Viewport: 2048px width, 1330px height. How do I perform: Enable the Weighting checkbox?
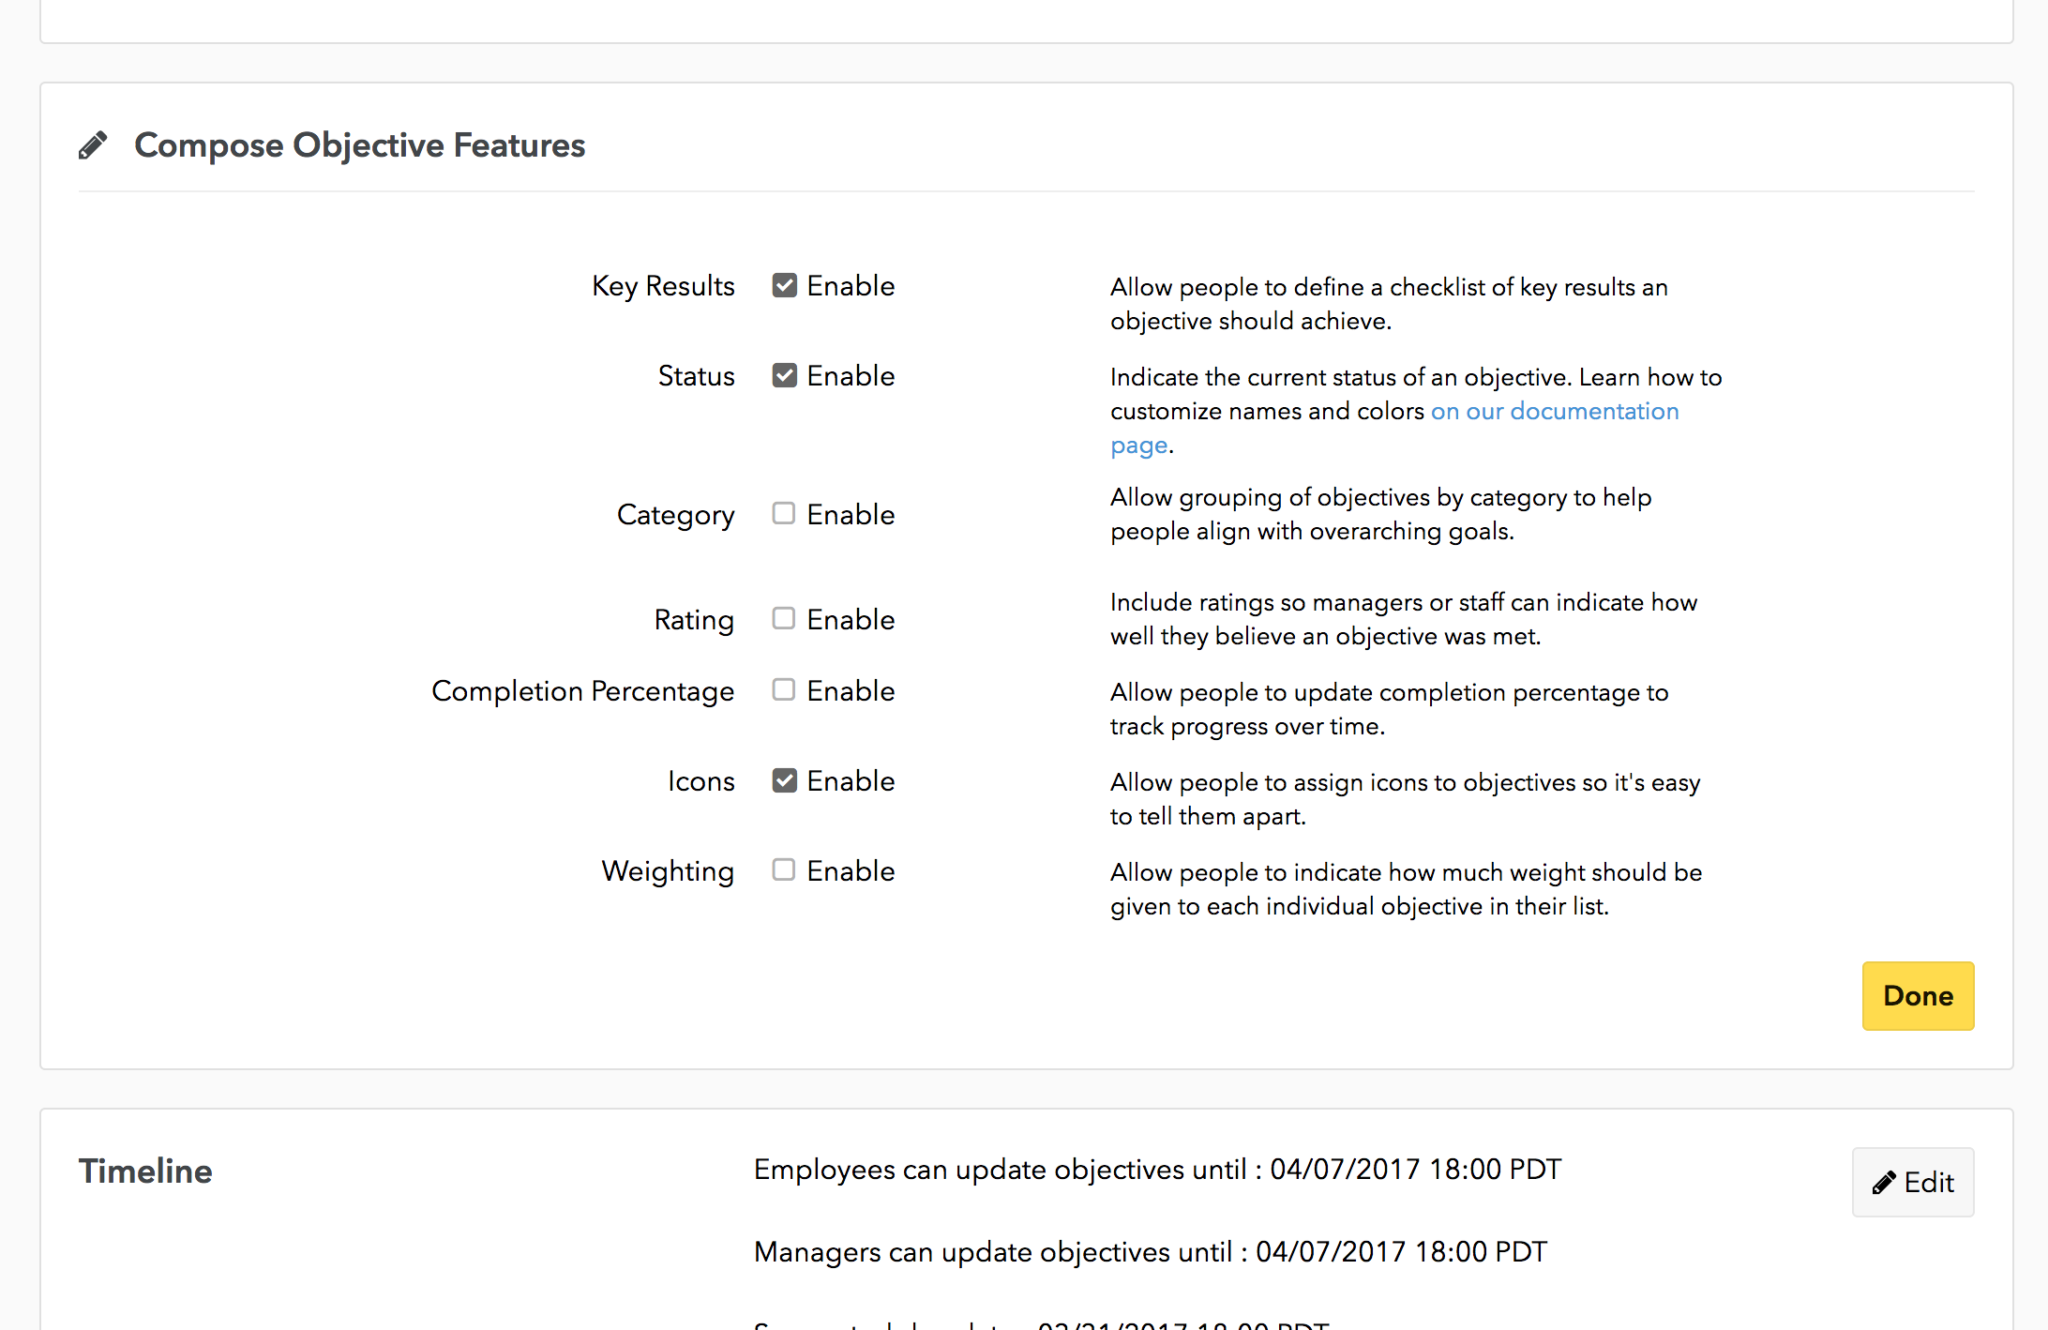tap(784, 870)
